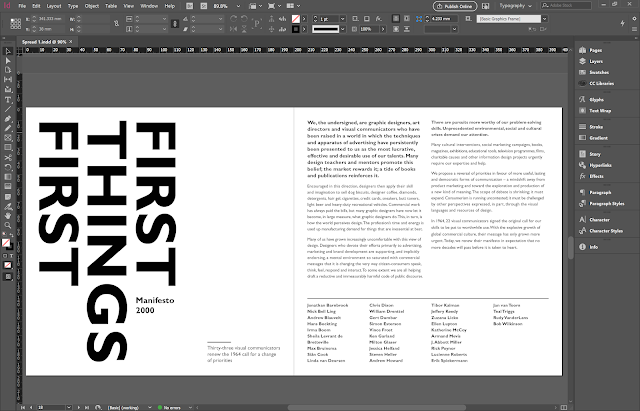
Task: Open the stroke weight 1 pt dropdown
Action: 342,19
